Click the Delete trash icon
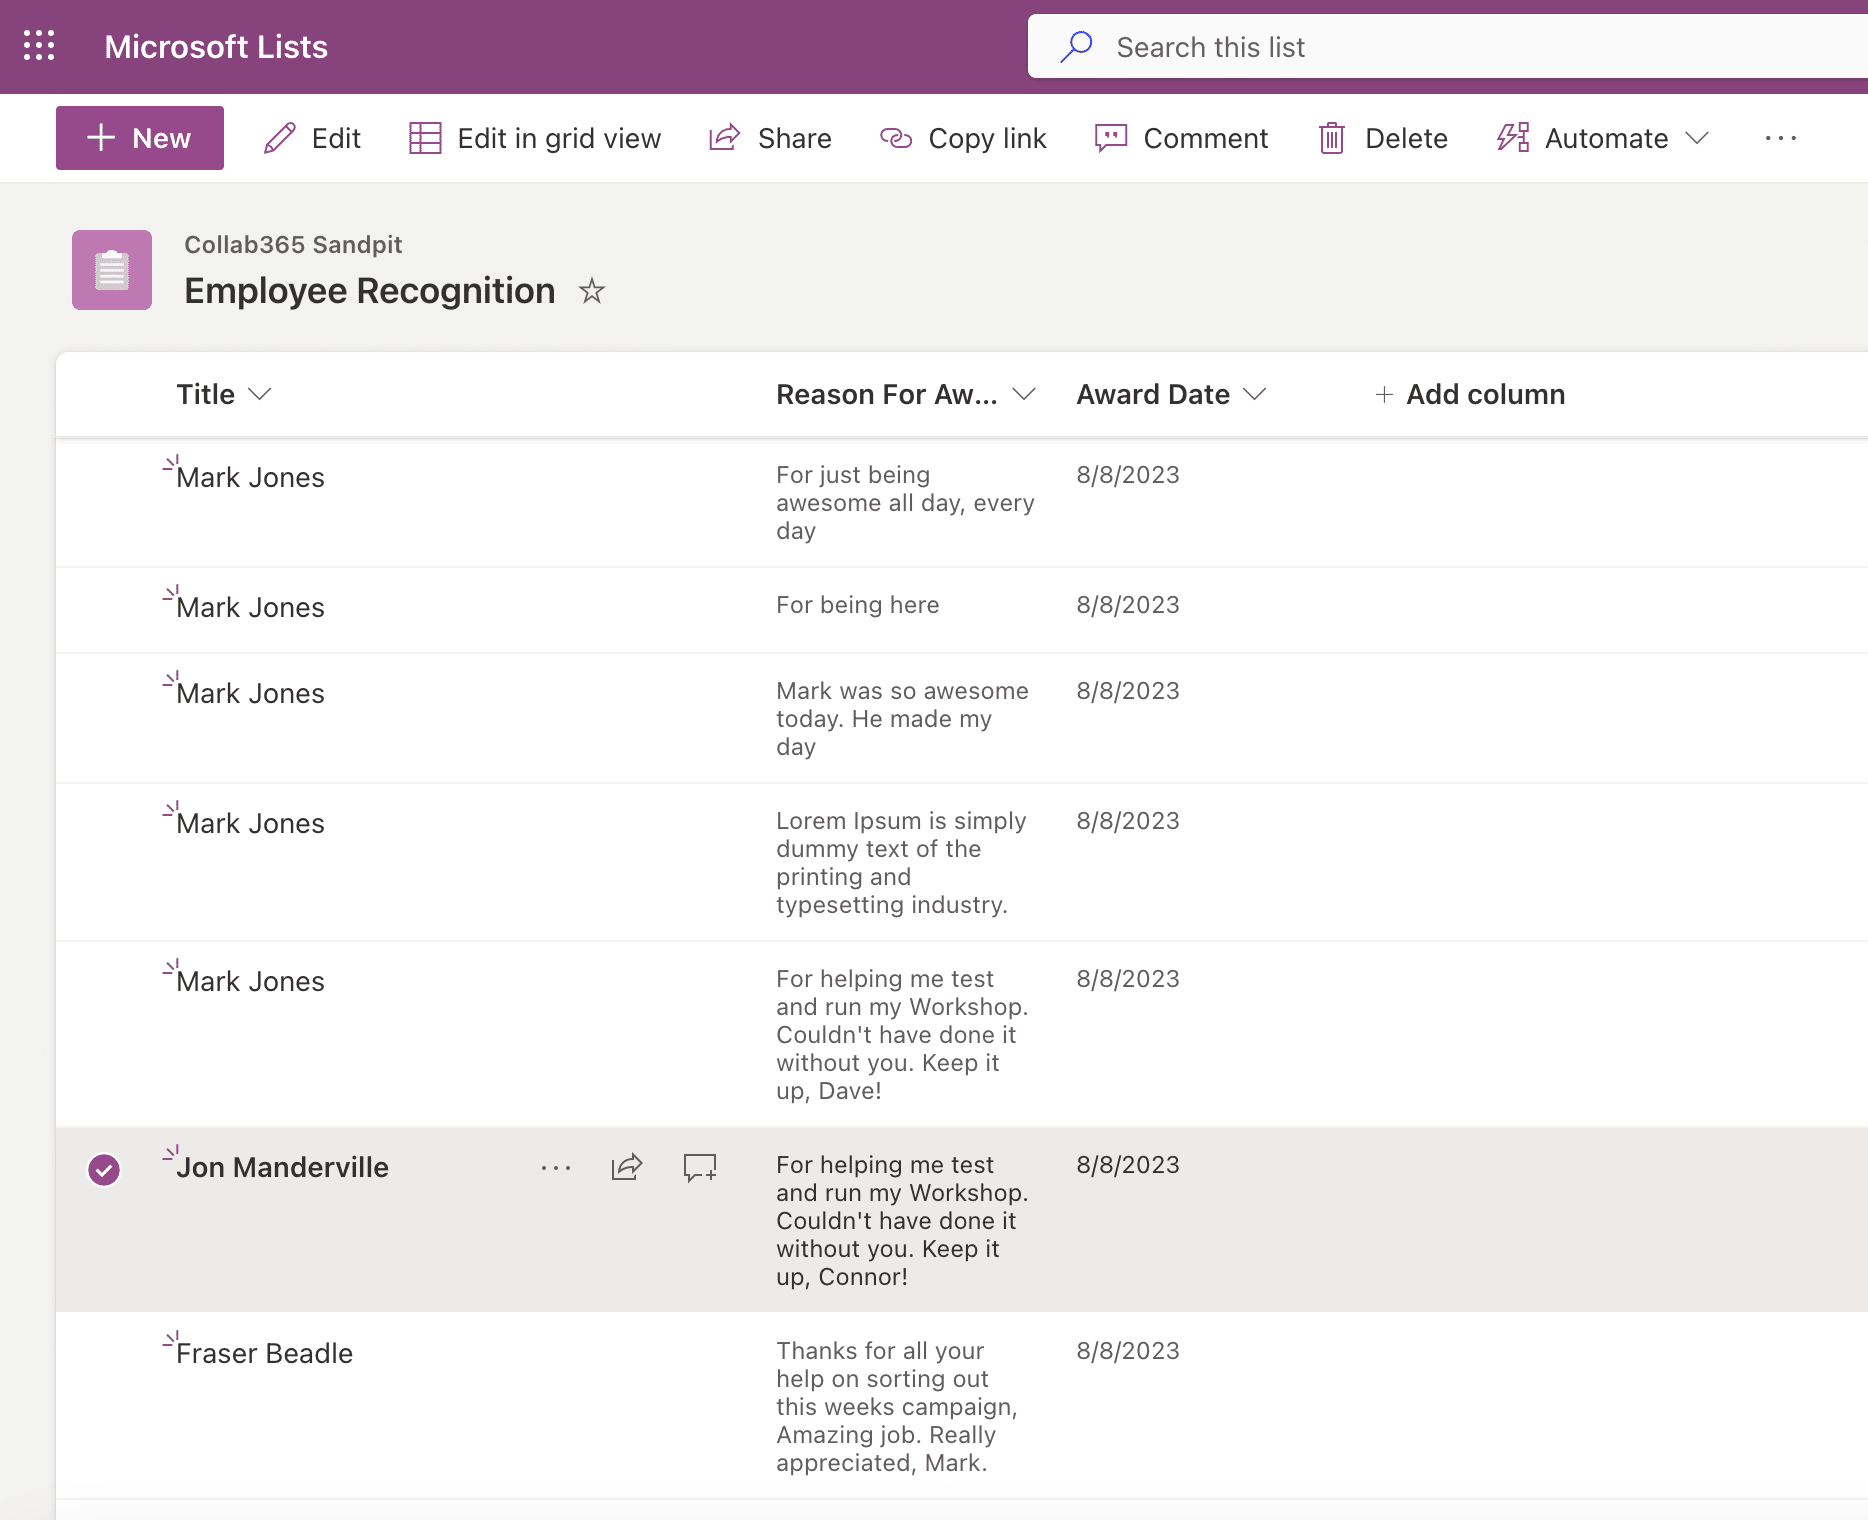Viewport: 1868px width, 1520px height. 1331,138
